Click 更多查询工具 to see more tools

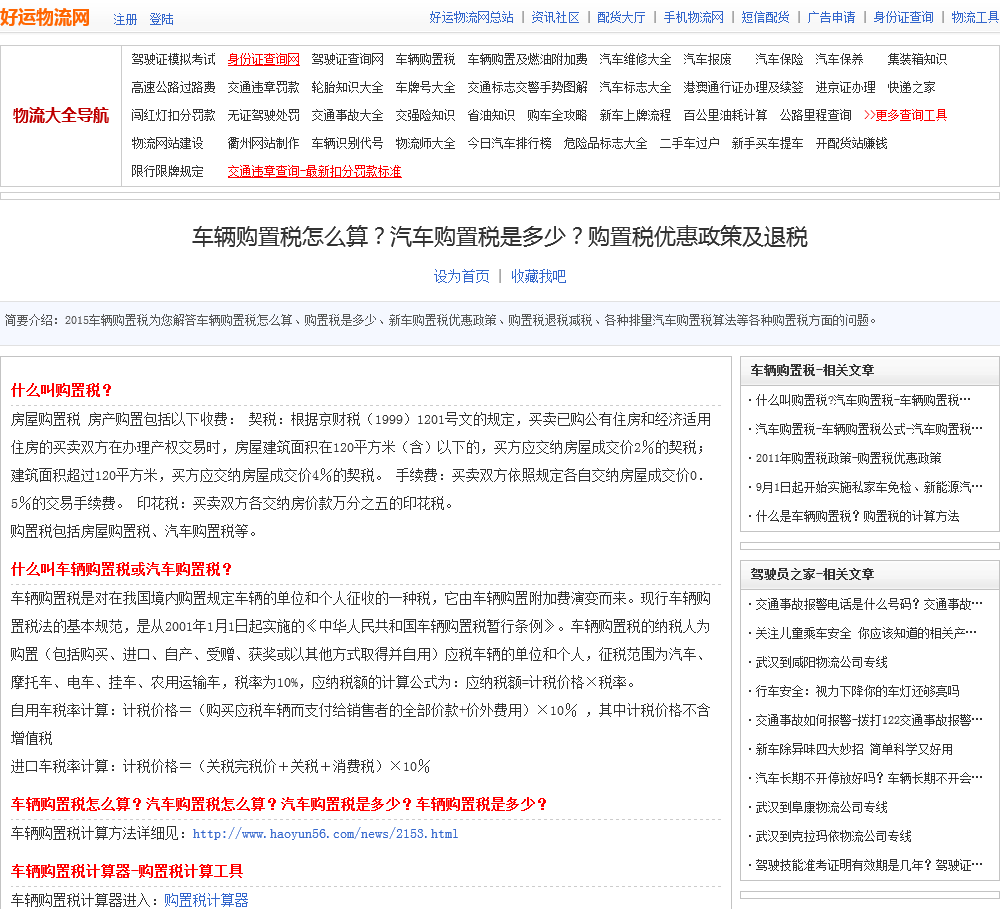(905, 115)
